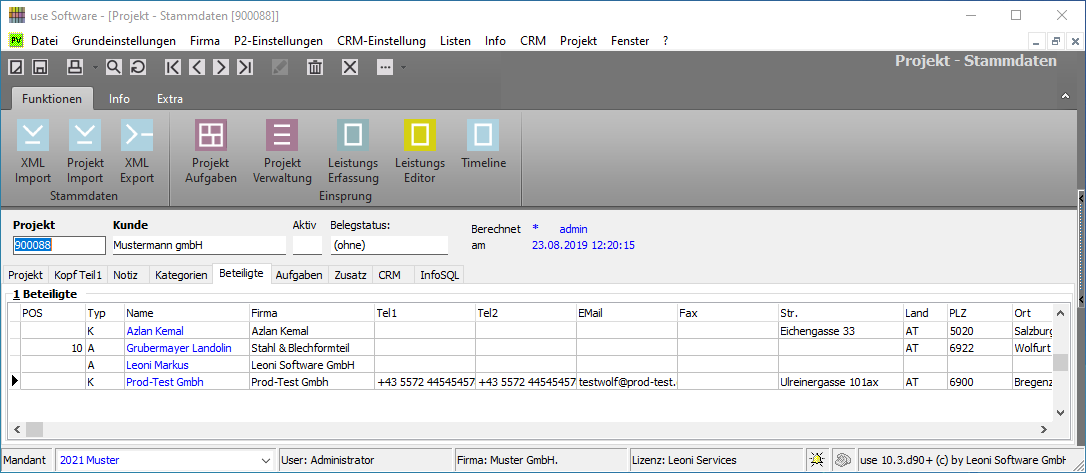The width and height of the screenshot is (1086, 473).
Task: Delete record using trash can icon
Action: click(315, 67)
